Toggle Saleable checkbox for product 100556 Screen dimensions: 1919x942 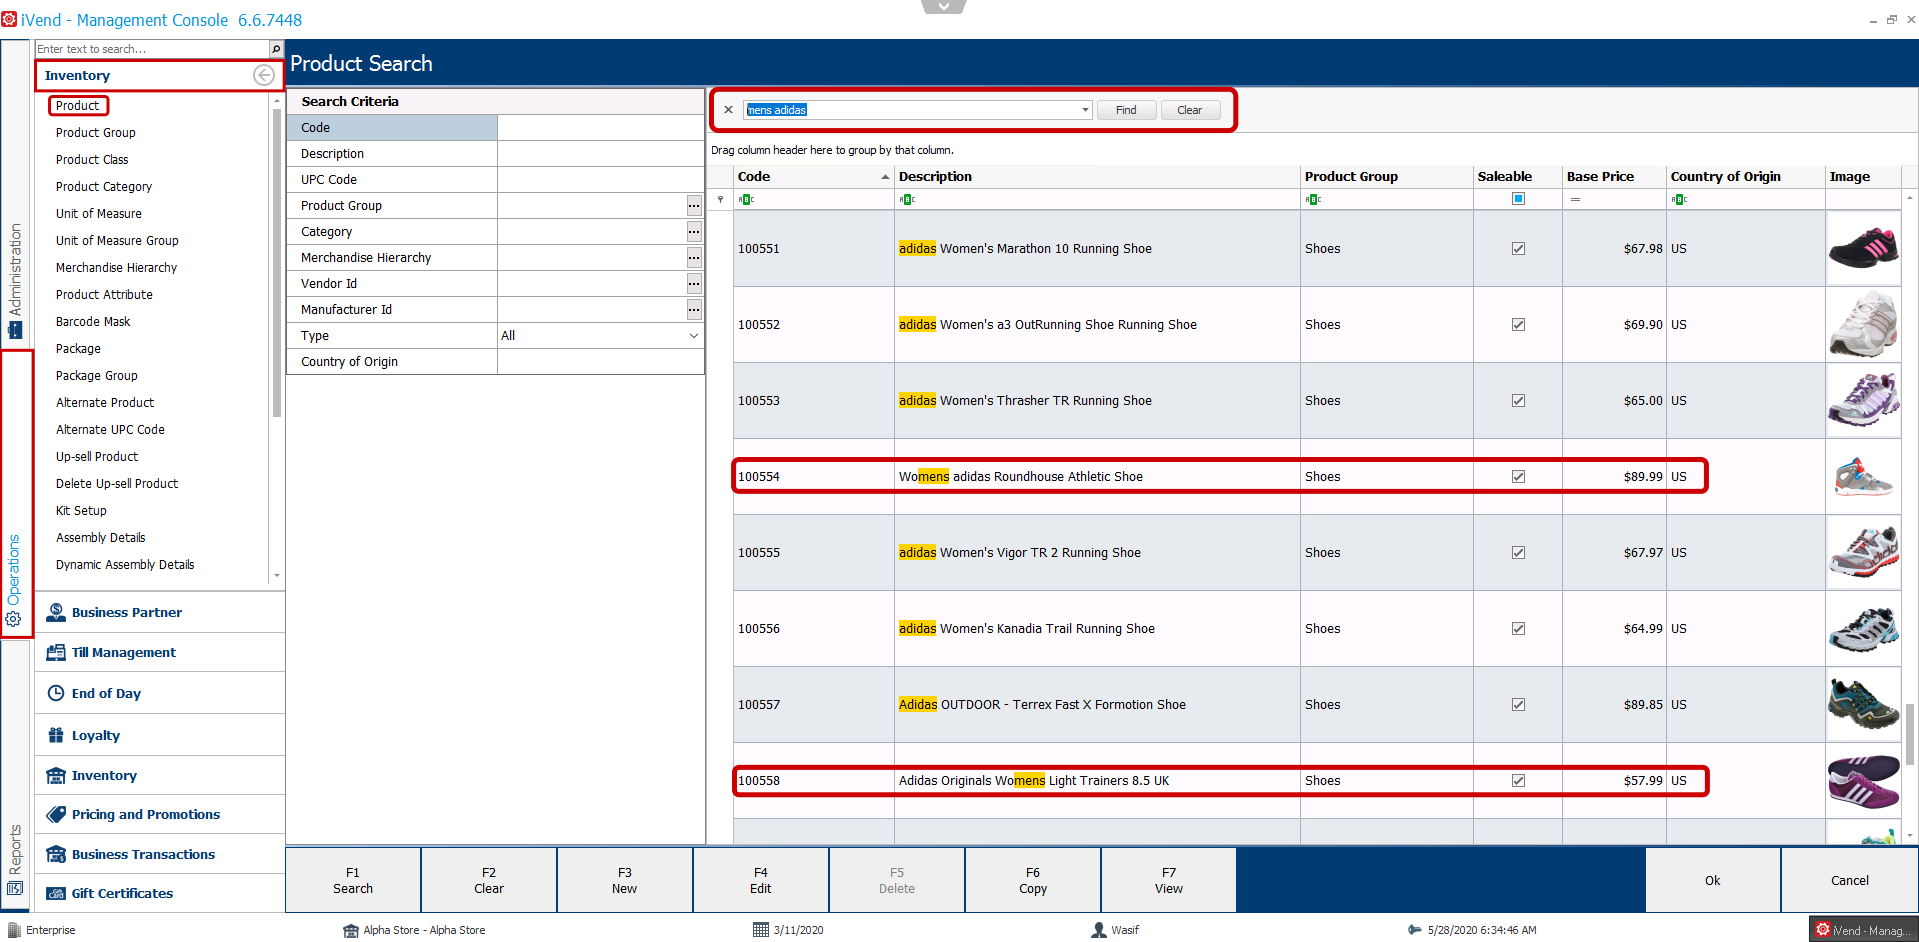(x=1518, y=629)
